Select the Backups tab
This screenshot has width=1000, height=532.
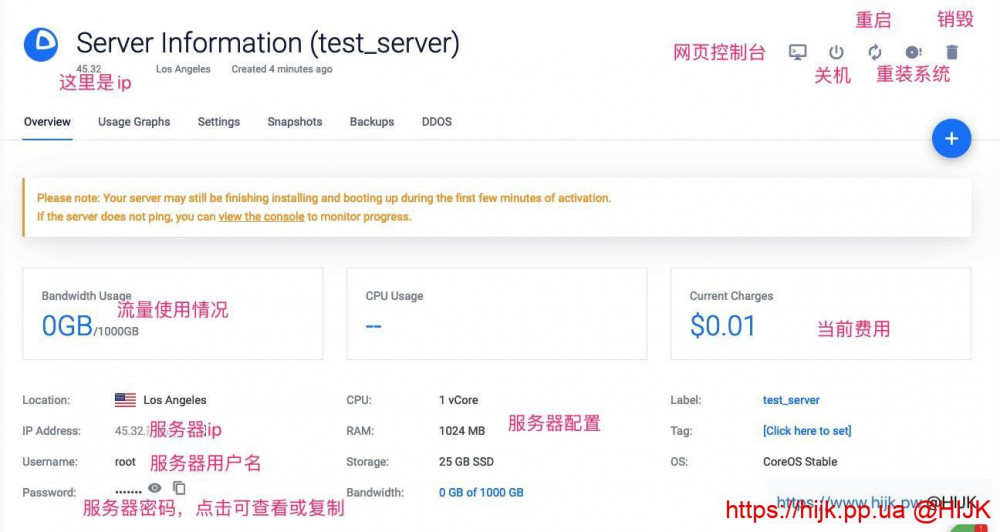(x=371, y=122)
